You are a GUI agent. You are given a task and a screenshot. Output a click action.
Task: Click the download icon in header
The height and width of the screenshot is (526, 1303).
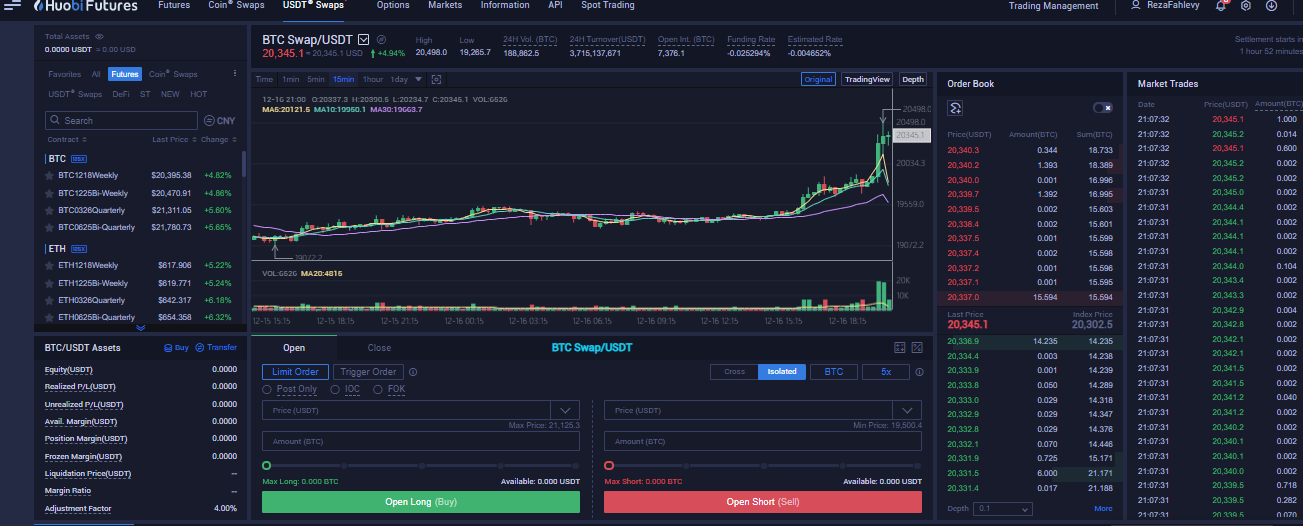pyautogui.click(x=1271, y=6)
